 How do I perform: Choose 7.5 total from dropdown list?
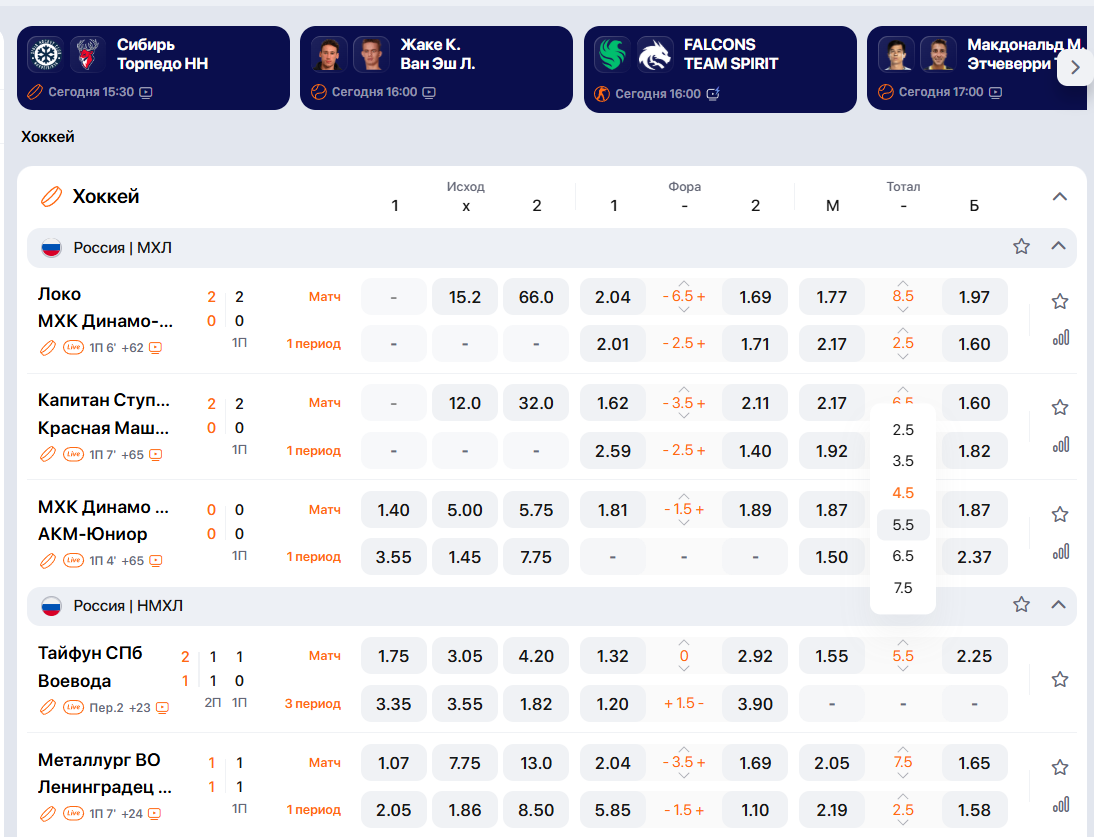[903, 588]
